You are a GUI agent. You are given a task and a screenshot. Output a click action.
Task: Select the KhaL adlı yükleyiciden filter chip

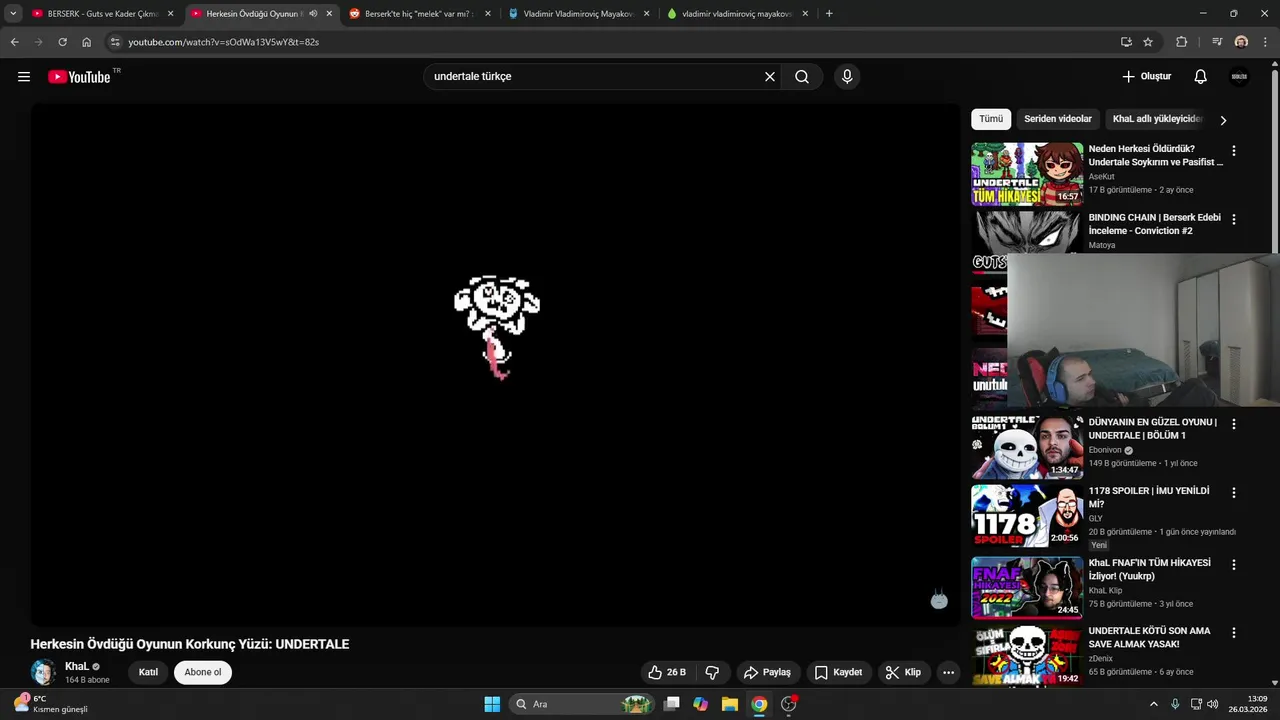1157,119
